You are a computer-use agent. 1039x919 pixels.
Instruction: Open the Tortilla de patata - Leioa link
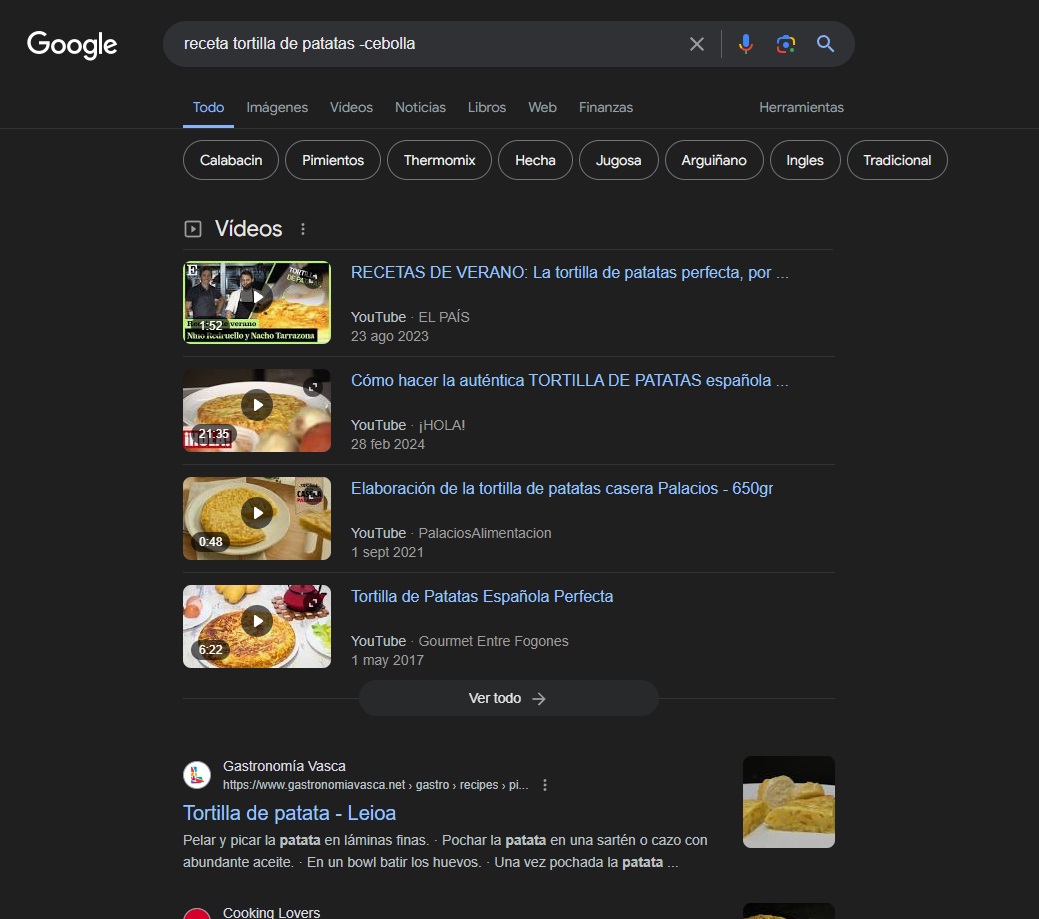click(289, 812)
